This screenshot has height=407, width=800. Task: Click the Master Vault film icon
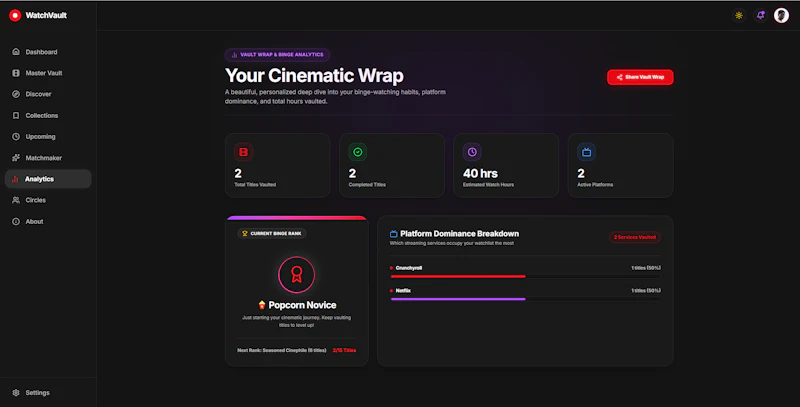16,73
